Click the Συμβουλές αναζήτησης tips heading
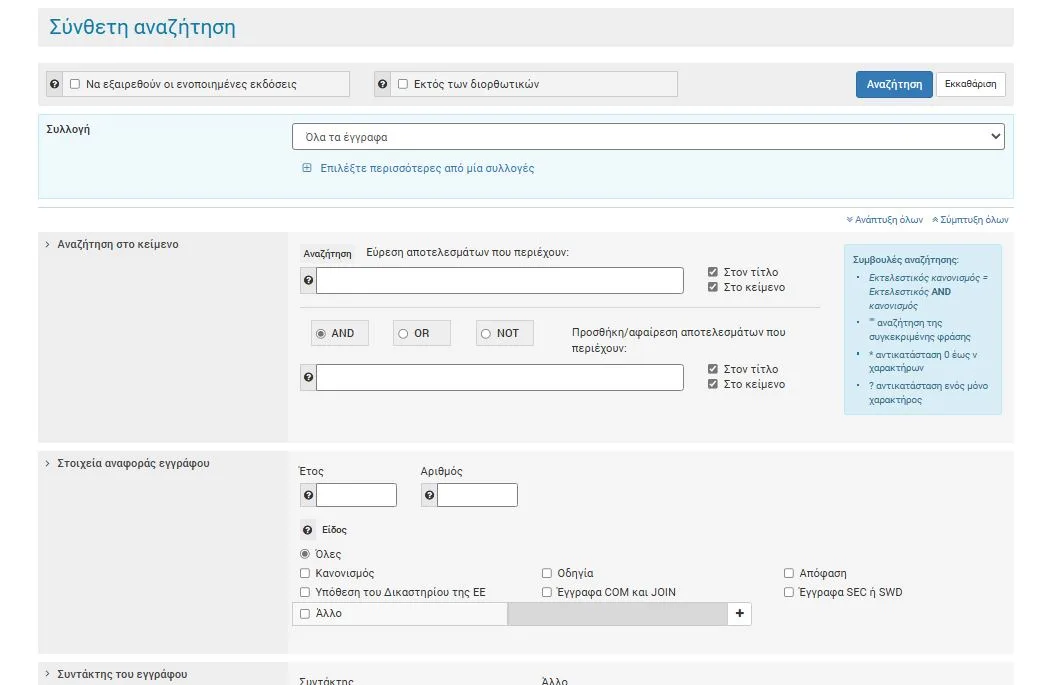The height and width of the screenshot is (685, 1057). coord(905,260)
